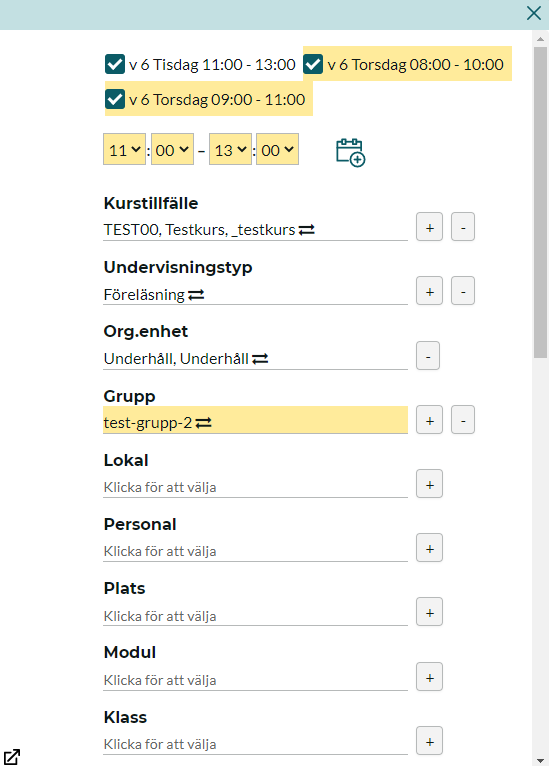Close the panel with the X icon
This screenshot has width=549, height=766.
point(534,13)
